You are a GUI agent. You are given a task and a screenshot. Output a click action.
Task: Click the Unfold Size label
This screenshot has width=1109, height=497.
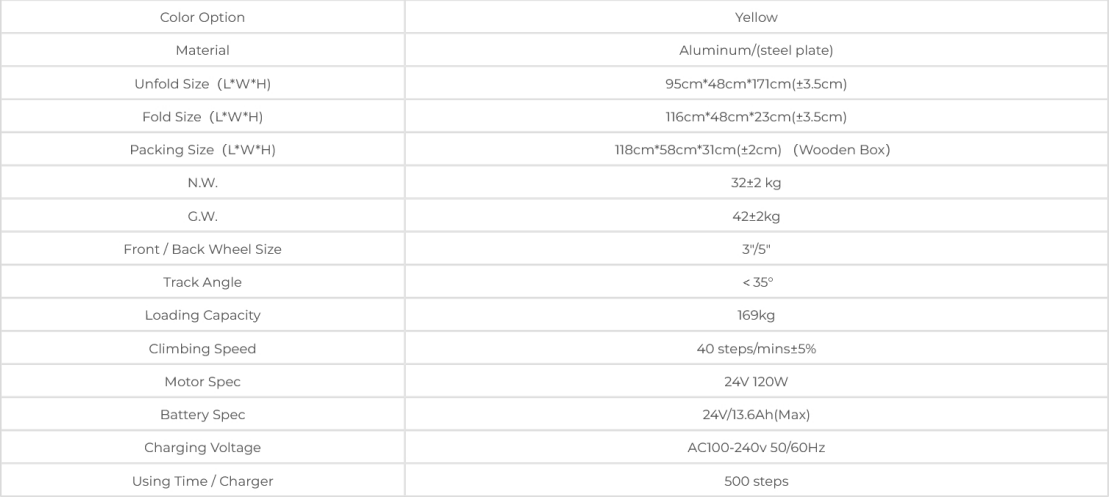pos(202,83)
